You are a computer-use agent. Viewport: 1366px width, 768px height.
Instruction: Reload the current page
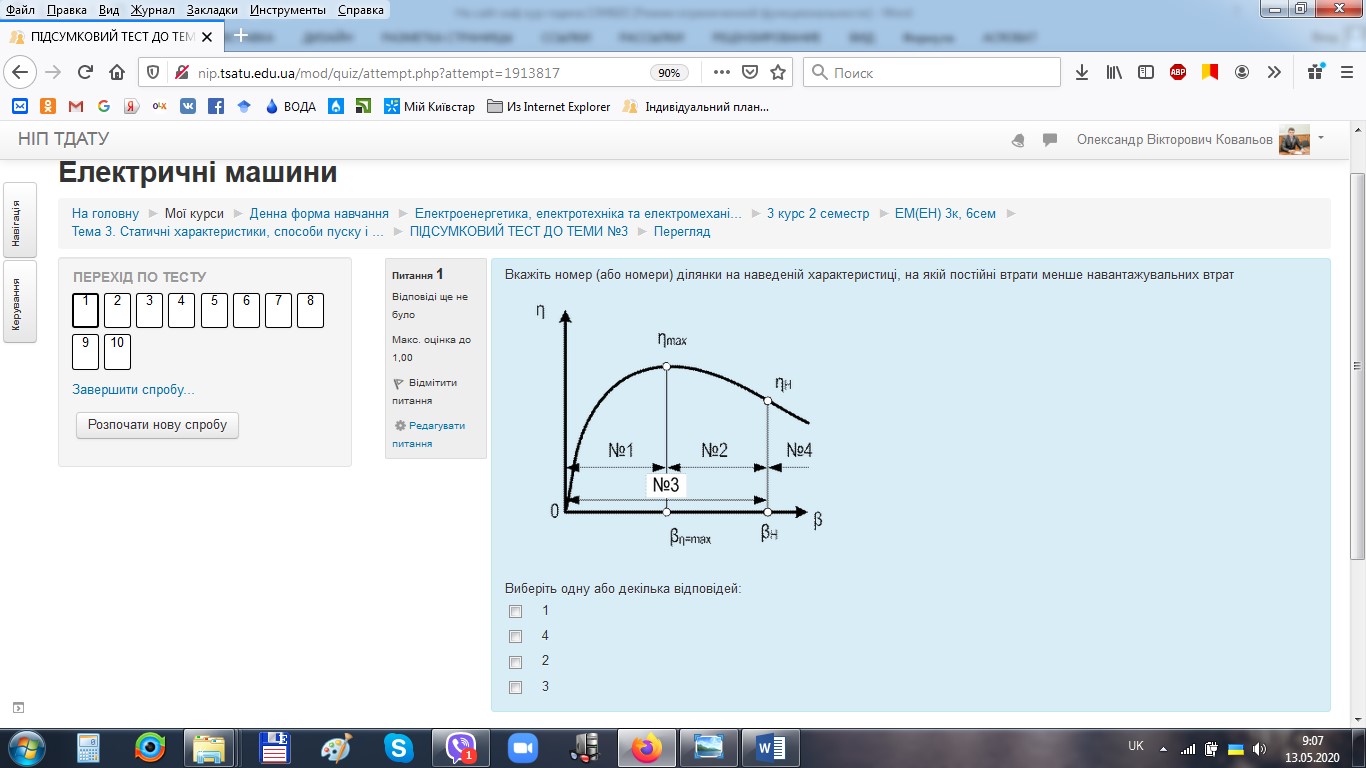[x=85, y=73]
